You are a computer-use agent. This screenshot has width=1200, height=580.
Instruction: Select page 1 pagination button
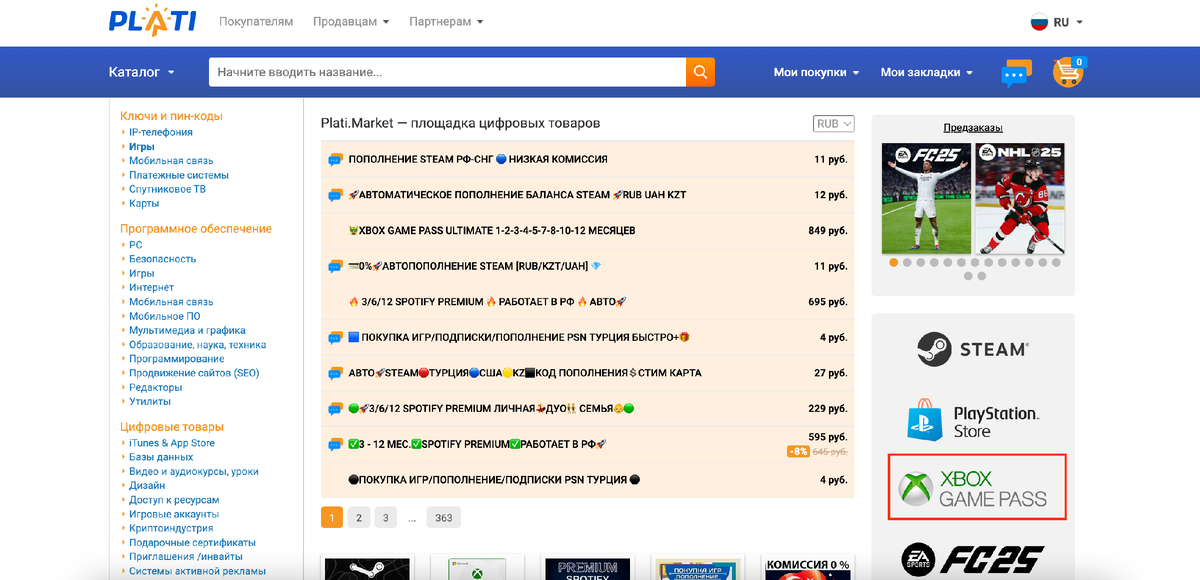332,517
